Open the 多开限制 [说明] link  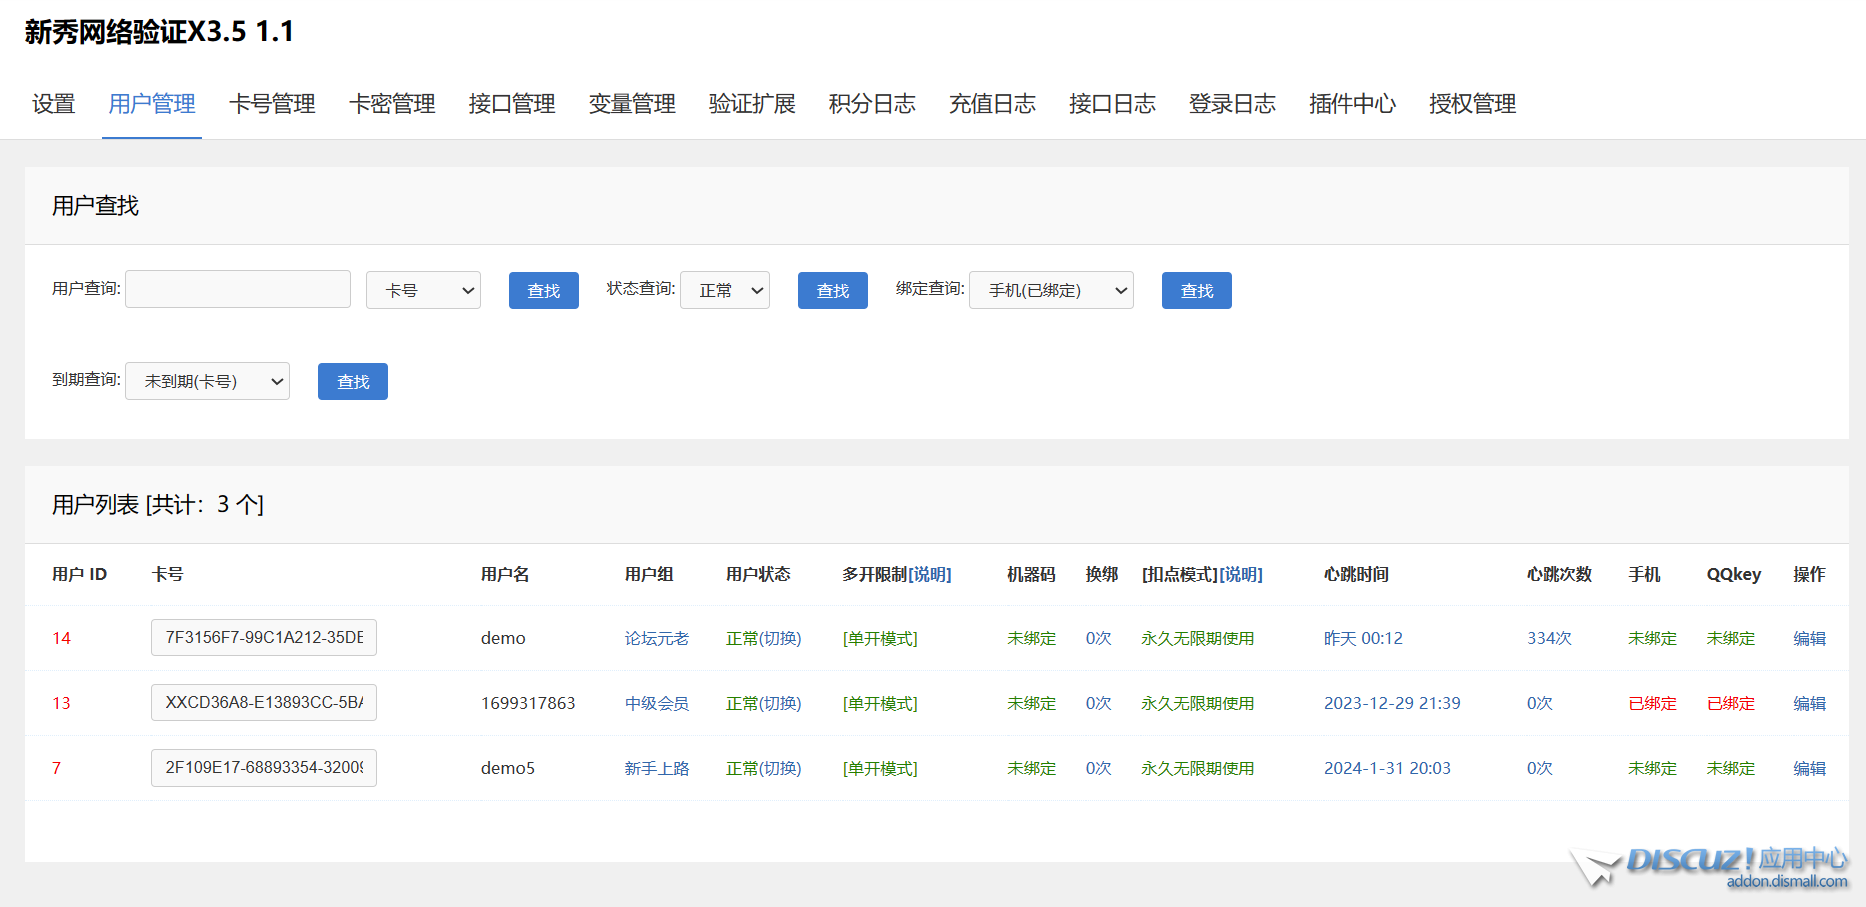click(x=930, y=574)
